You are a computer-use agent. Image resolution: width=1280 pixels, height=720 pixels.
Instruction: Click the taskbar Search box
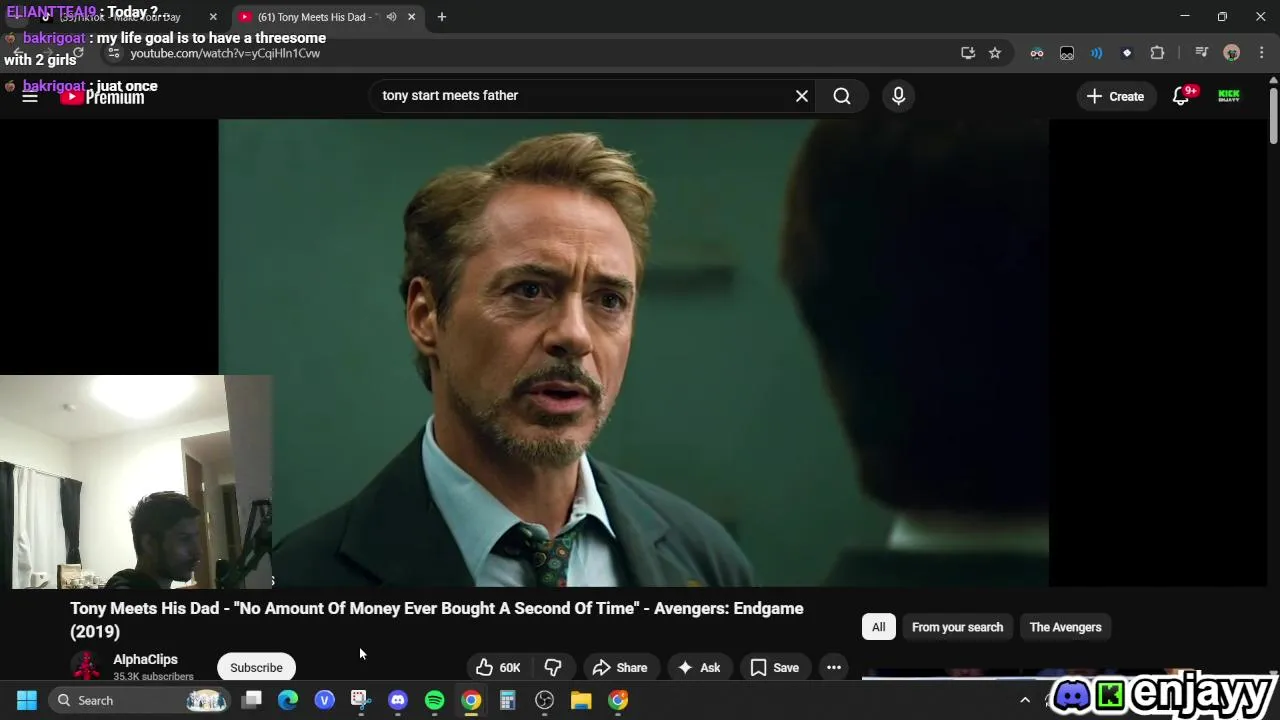coord(140,700)
